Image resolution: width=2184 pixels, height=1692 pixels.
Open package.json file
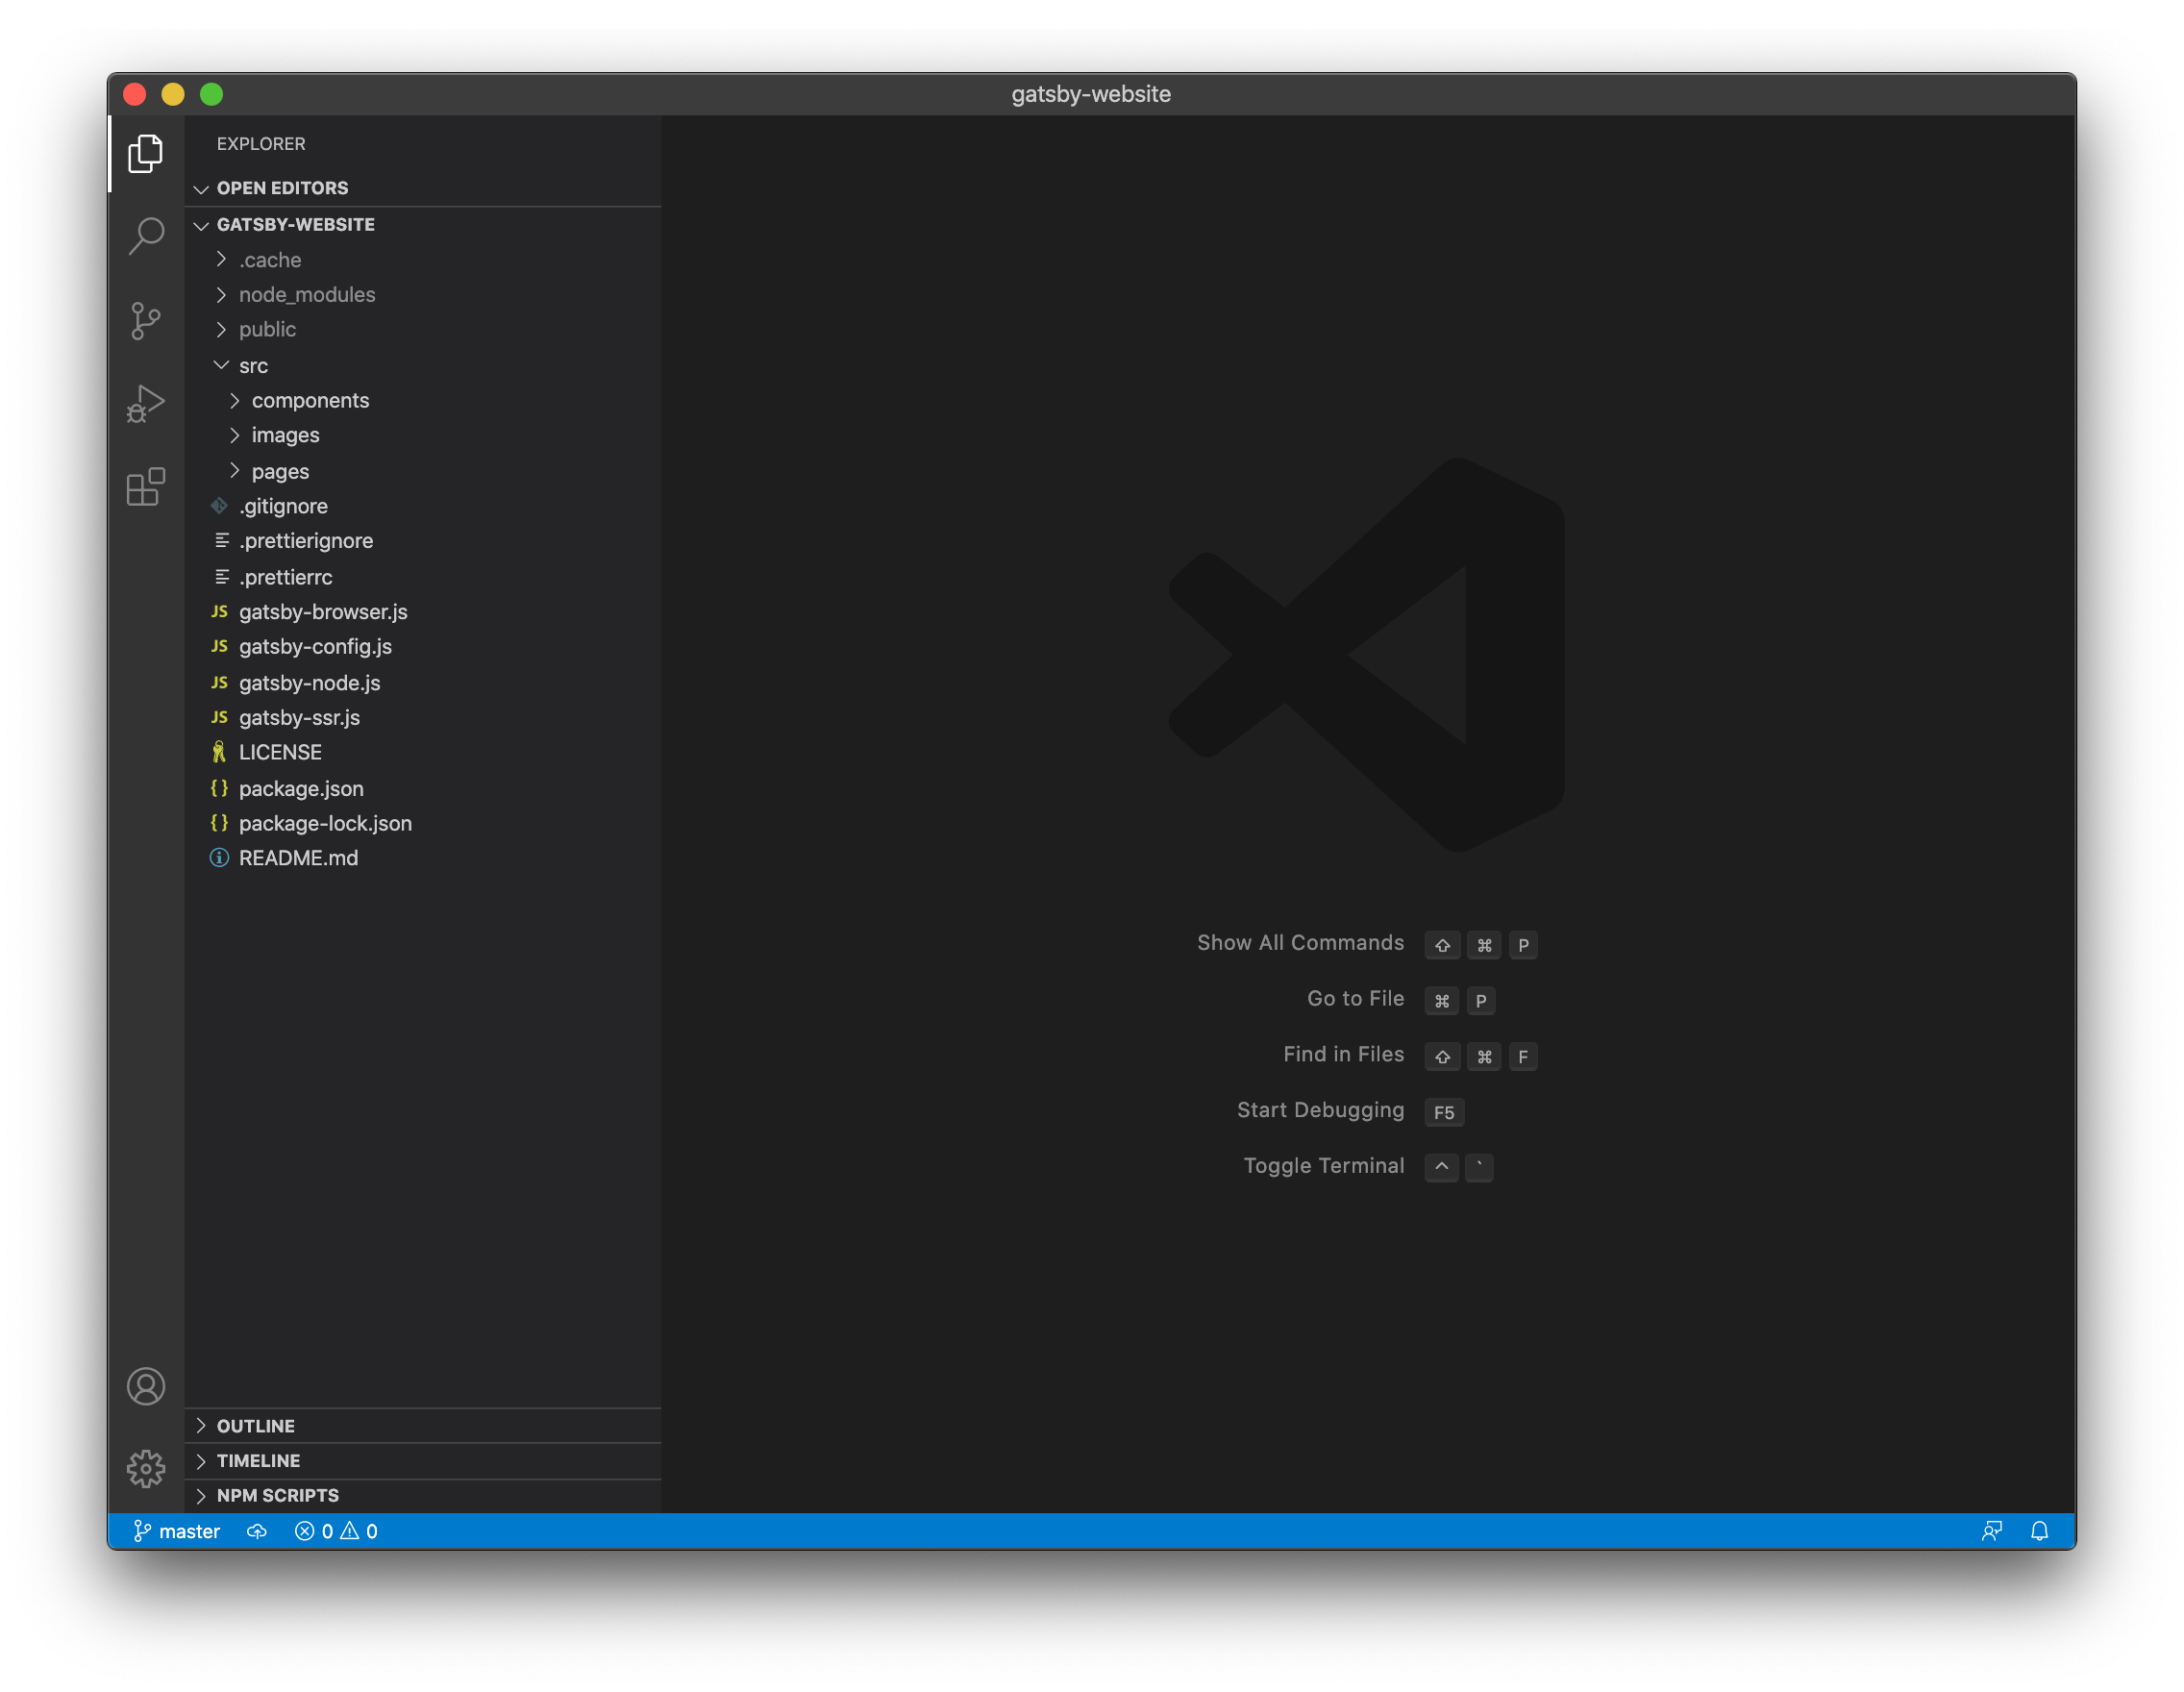423,789
